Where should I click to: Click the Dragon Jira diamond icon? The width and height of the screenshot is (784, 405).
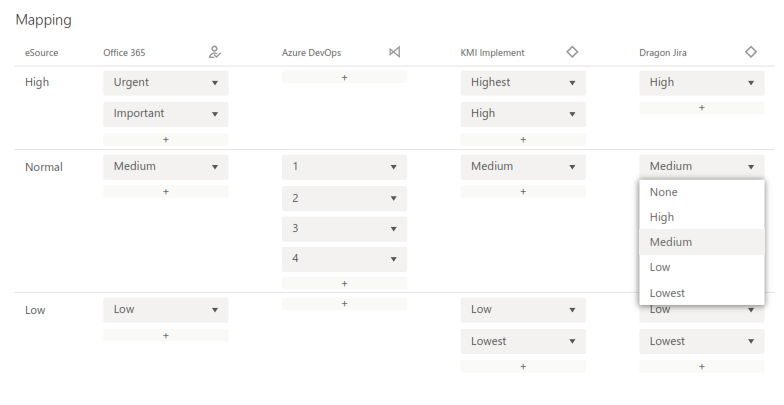pyautogui.click(x=751, y=52)
